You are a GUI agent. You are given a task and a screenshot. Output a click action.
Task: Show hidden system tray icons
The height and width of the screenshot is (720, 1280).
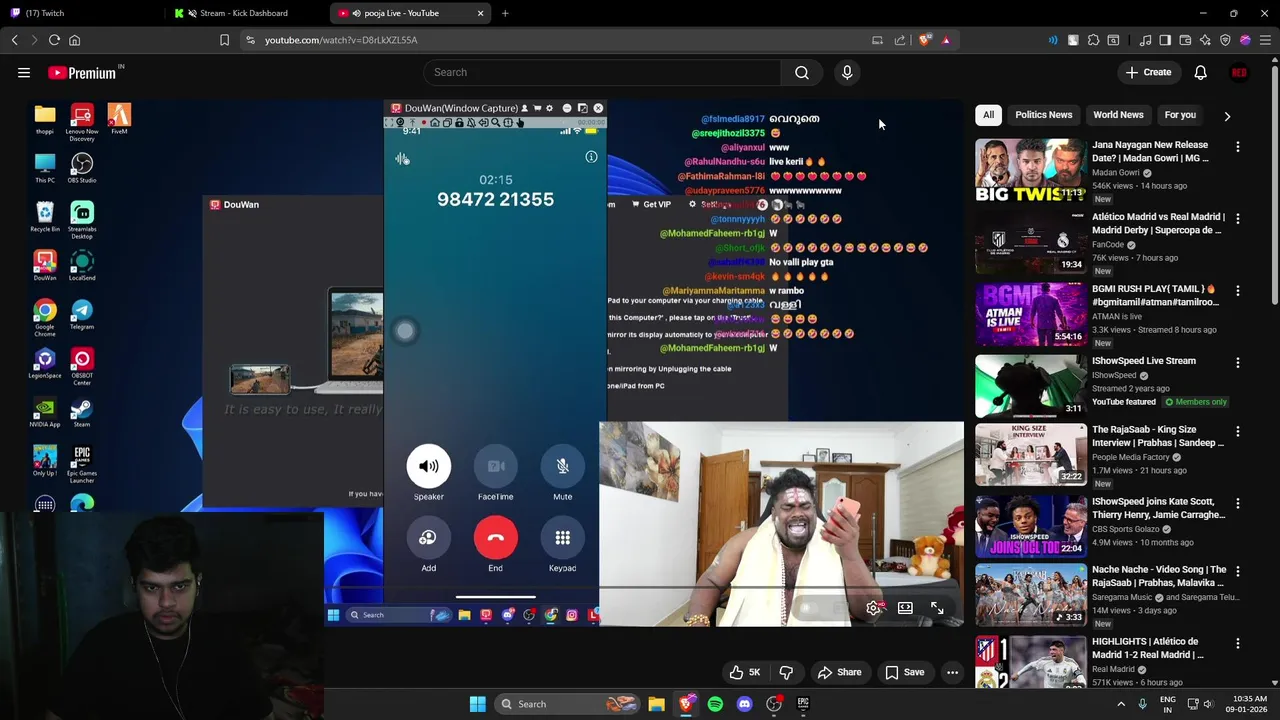click(x=1120, y=704)
